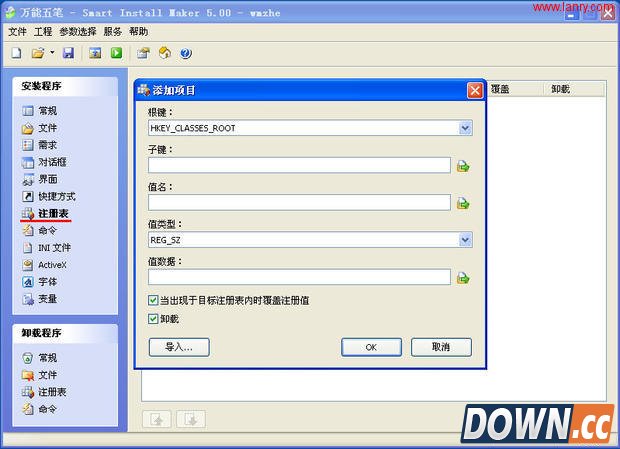Click the New project toolbar icon
620x449 pixels.
(x=17, y=53)
